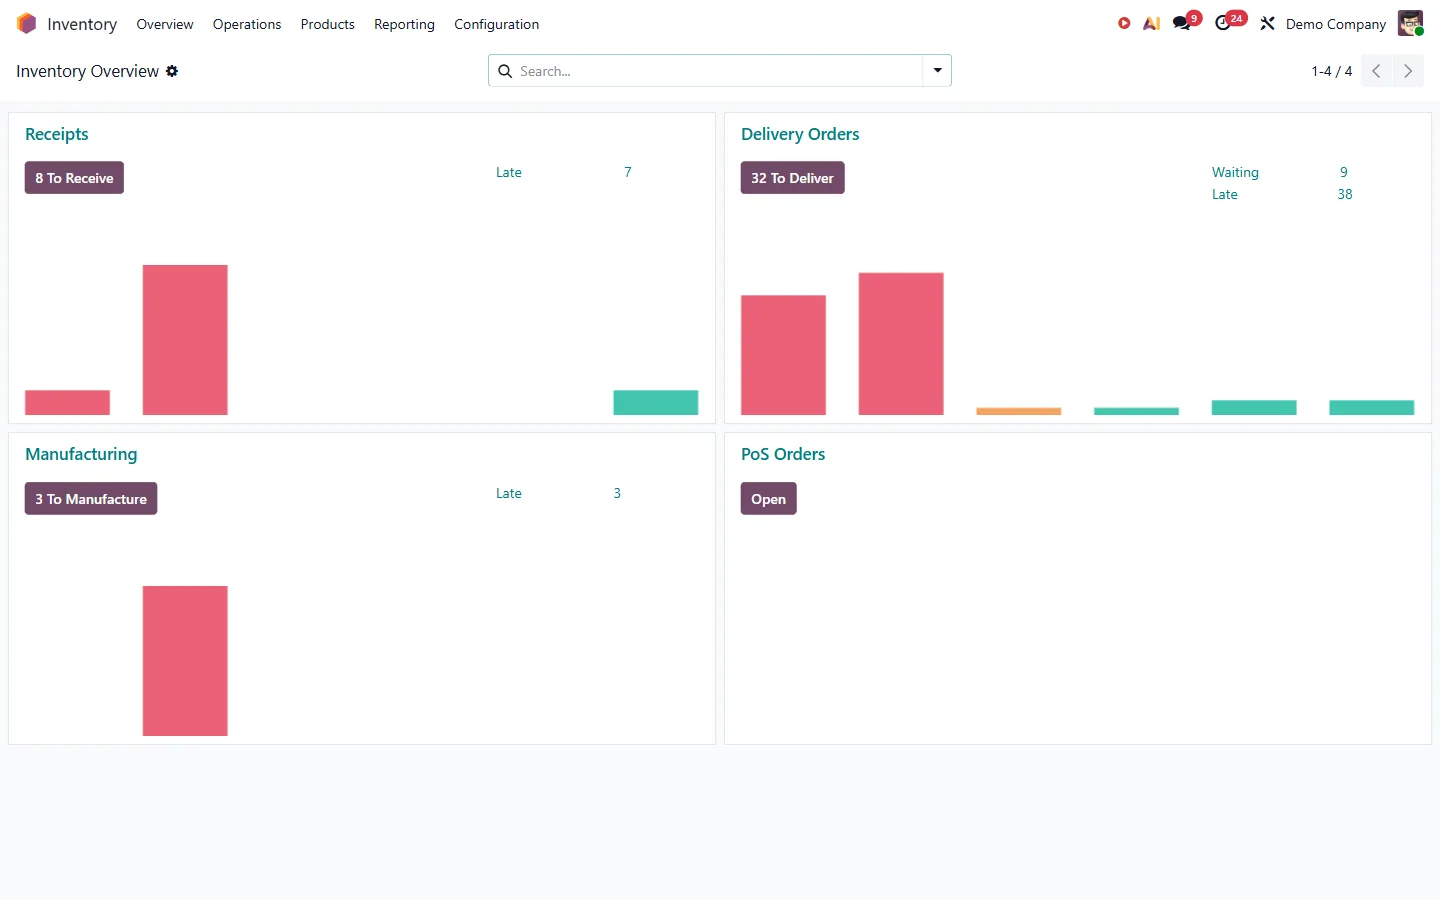Open the Manufacturing card title
Screen dimensions: 1440x900
coord(81,454)
